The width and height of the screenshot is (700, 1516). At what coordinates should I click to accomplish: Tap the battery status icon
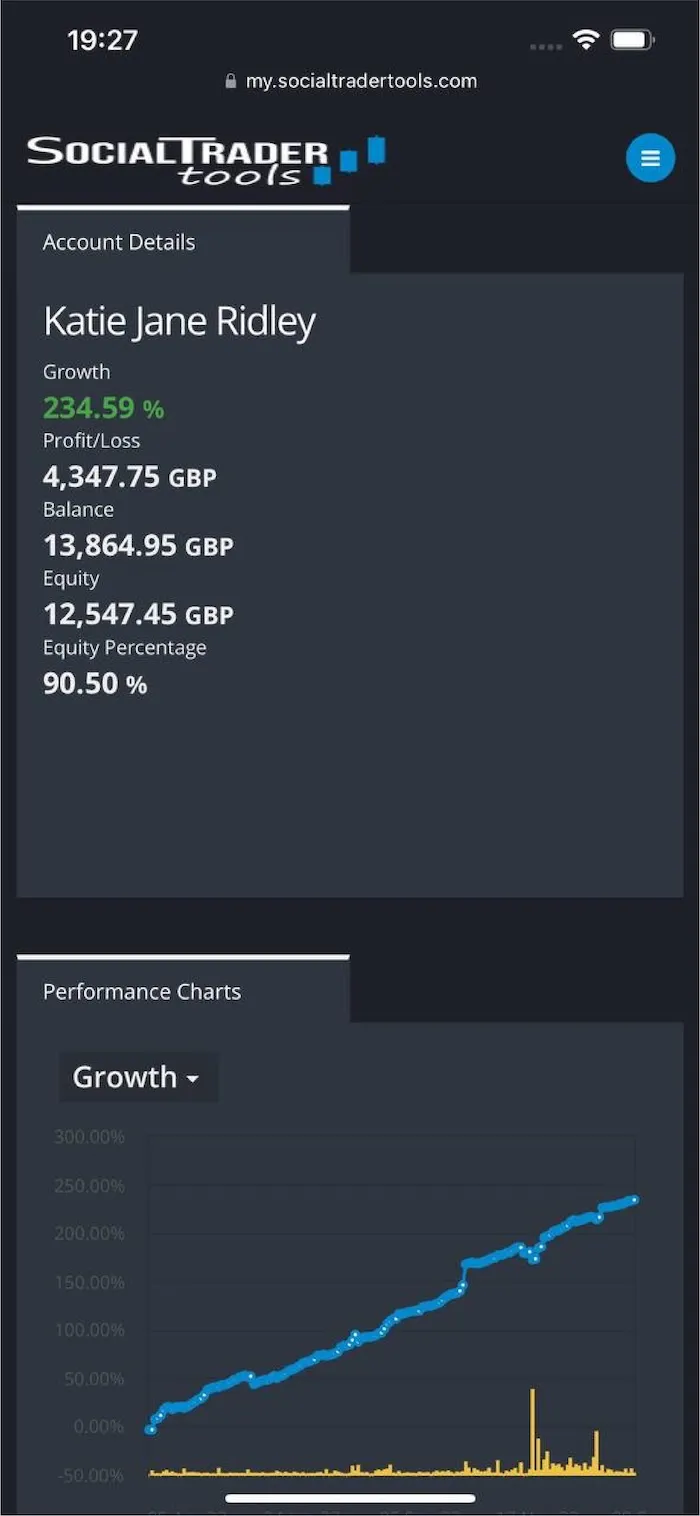click(633, 40)
